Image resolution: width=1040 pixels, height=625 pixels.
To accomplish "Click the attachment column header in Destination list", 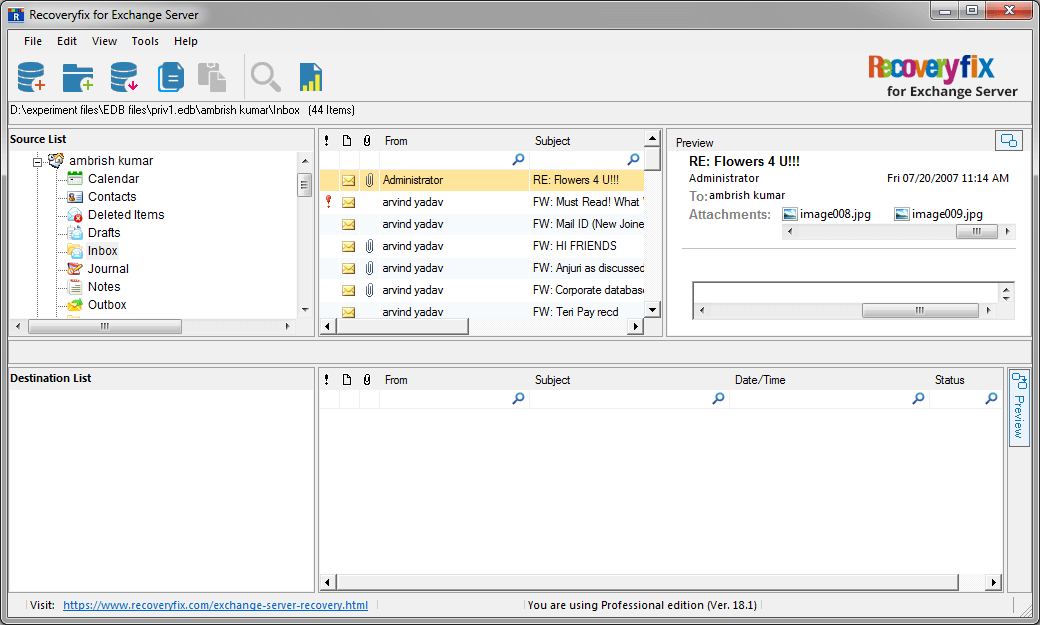I will coord(367,380).
